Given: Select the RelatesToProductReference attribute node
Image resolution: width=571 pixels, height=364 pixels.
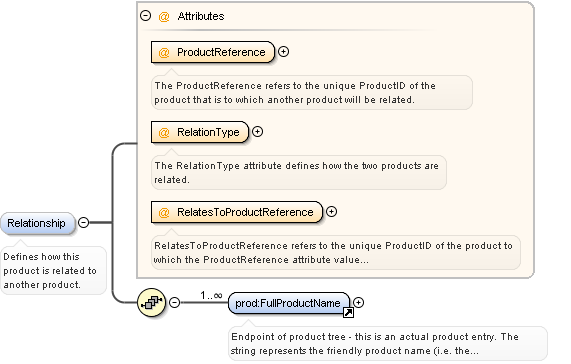Looking at the screenshot, I should click(x=237, y=212).
